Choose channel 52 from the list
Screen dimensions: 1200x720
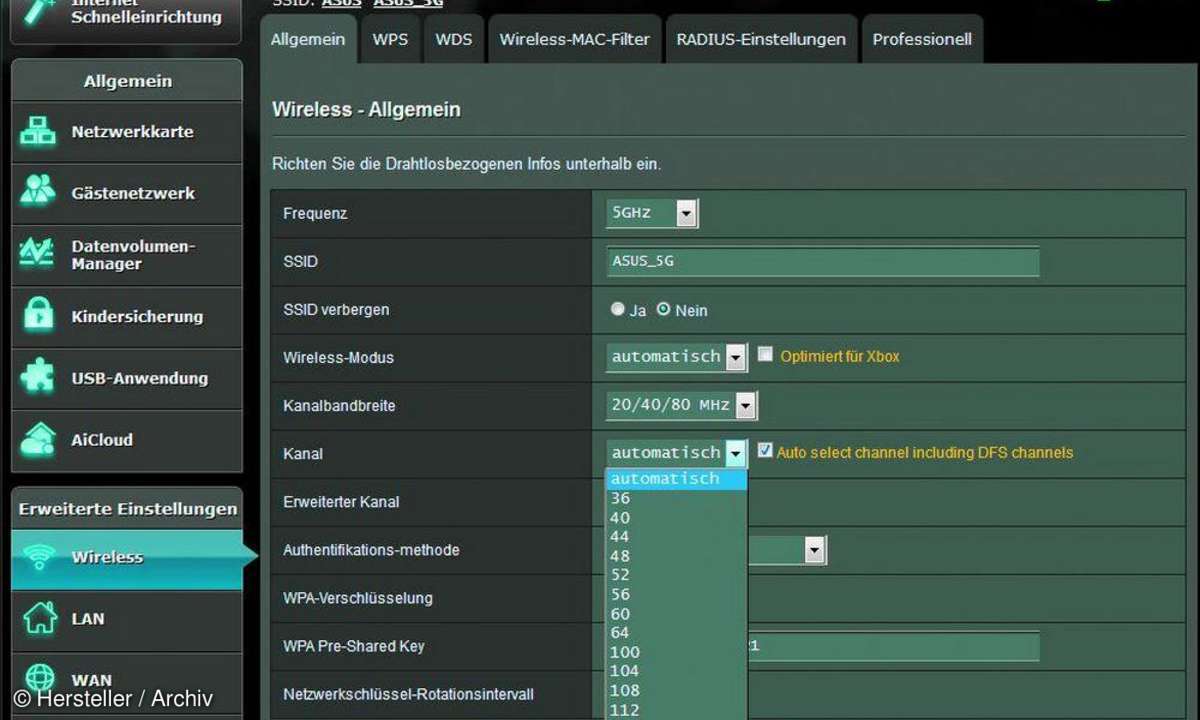pos(676,575)
